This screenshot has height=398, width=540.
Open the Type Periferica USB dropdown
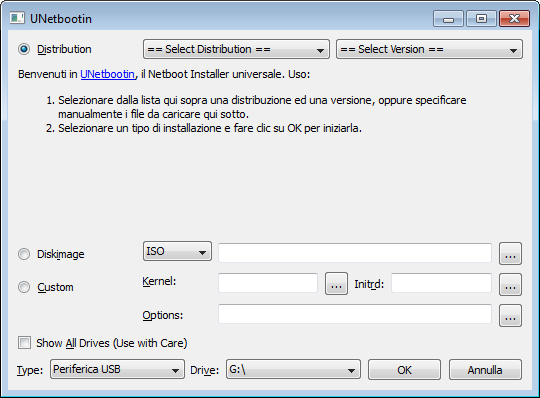[117, 369]
